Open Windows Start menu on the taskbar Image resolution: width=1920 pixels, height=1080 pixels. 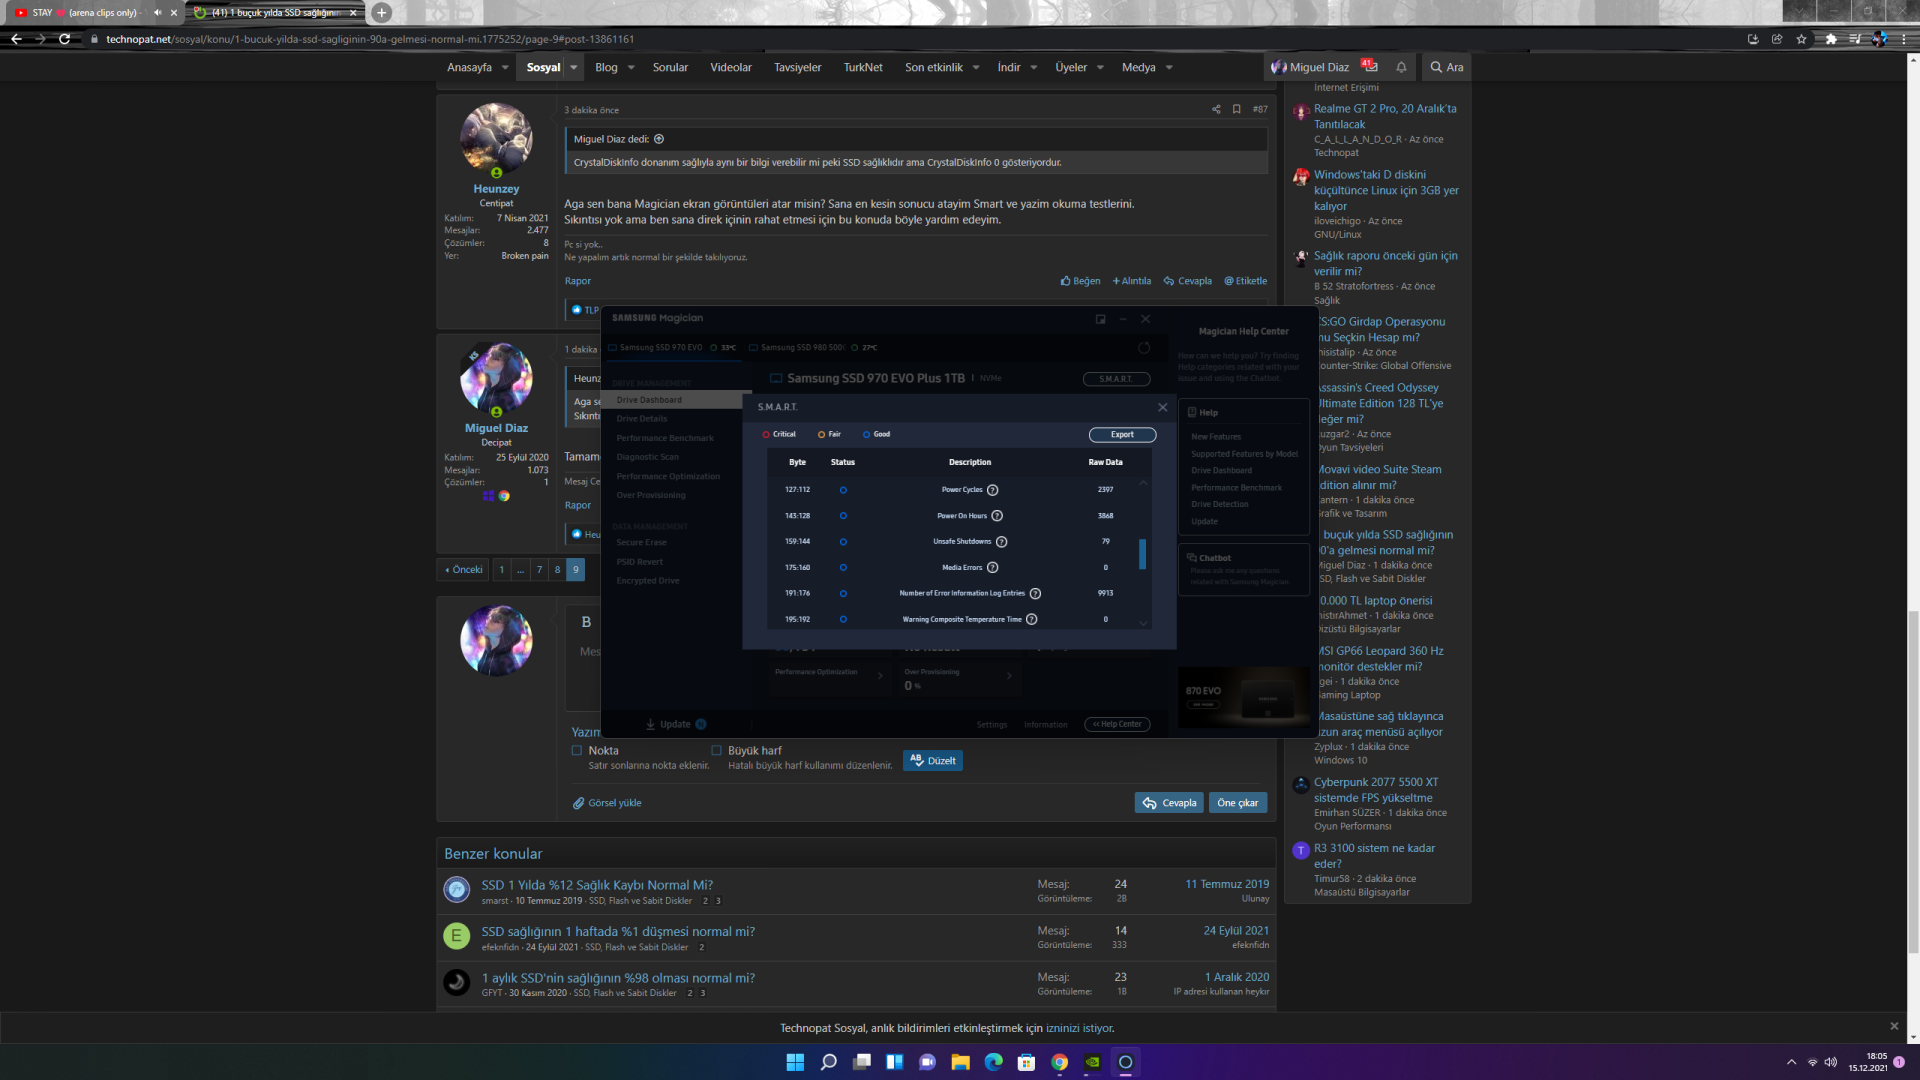[x=795, y=1062]
